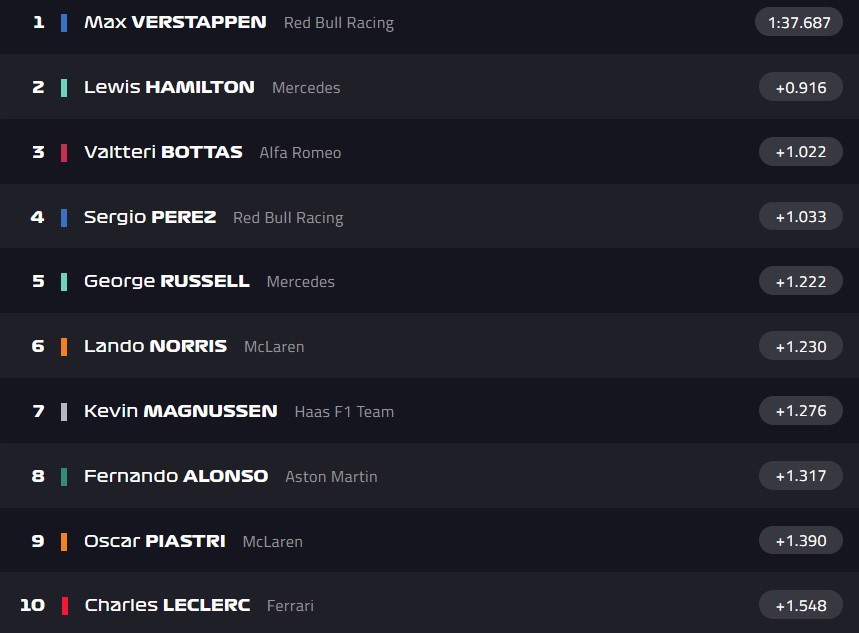The height and width of the screenshot is (633, 859).
Task: Click the +1.276 gap pill for Magnussen
Action: pyautogui.click(x=800, y=411)
